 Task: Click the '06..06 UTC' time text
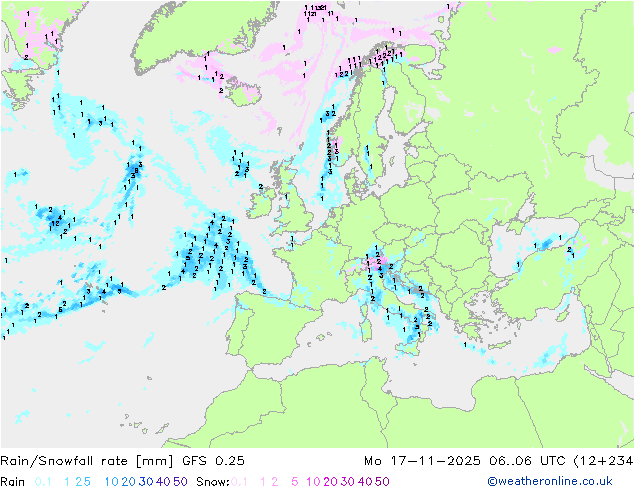click(x=527, y=461)
